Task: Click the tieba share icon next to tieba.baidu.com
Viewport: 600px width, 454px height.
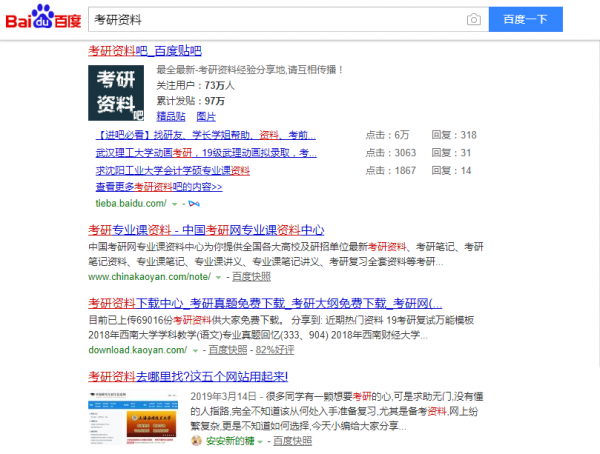Action: pos(194,204)
